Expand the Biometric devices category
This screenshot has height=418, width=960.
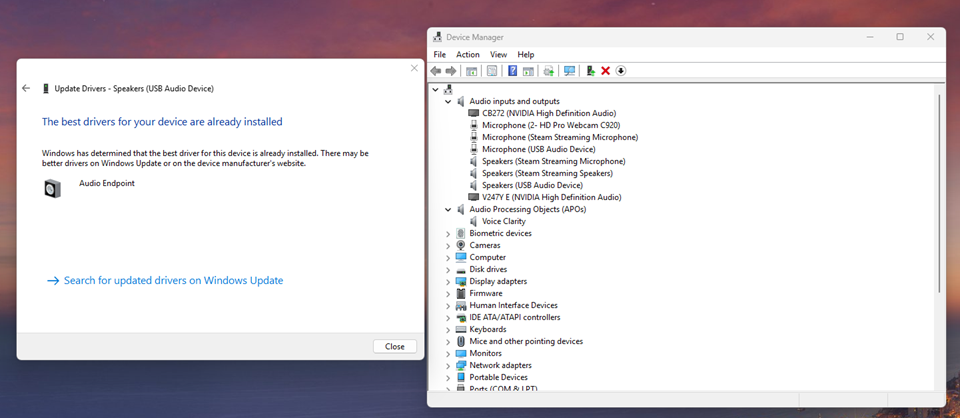(x=448, y=234)
